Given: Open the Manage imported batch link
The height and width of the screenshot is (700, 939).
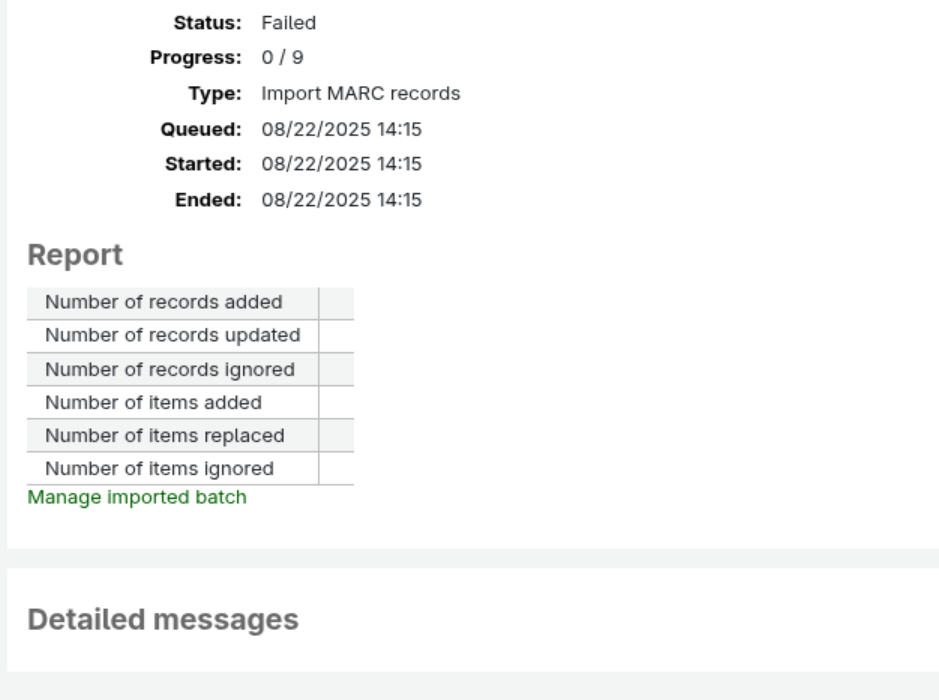Looking at the screenshot, I should click(136, 497).
